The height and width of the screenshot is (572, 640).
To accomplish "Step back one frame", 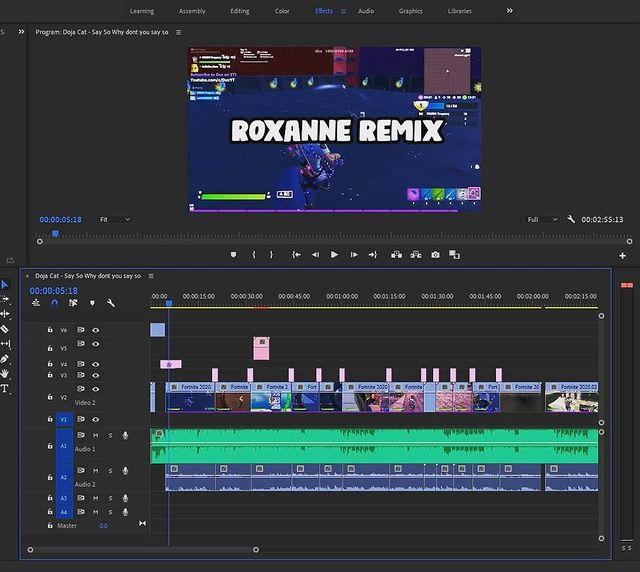I will [x=316, y=255].
